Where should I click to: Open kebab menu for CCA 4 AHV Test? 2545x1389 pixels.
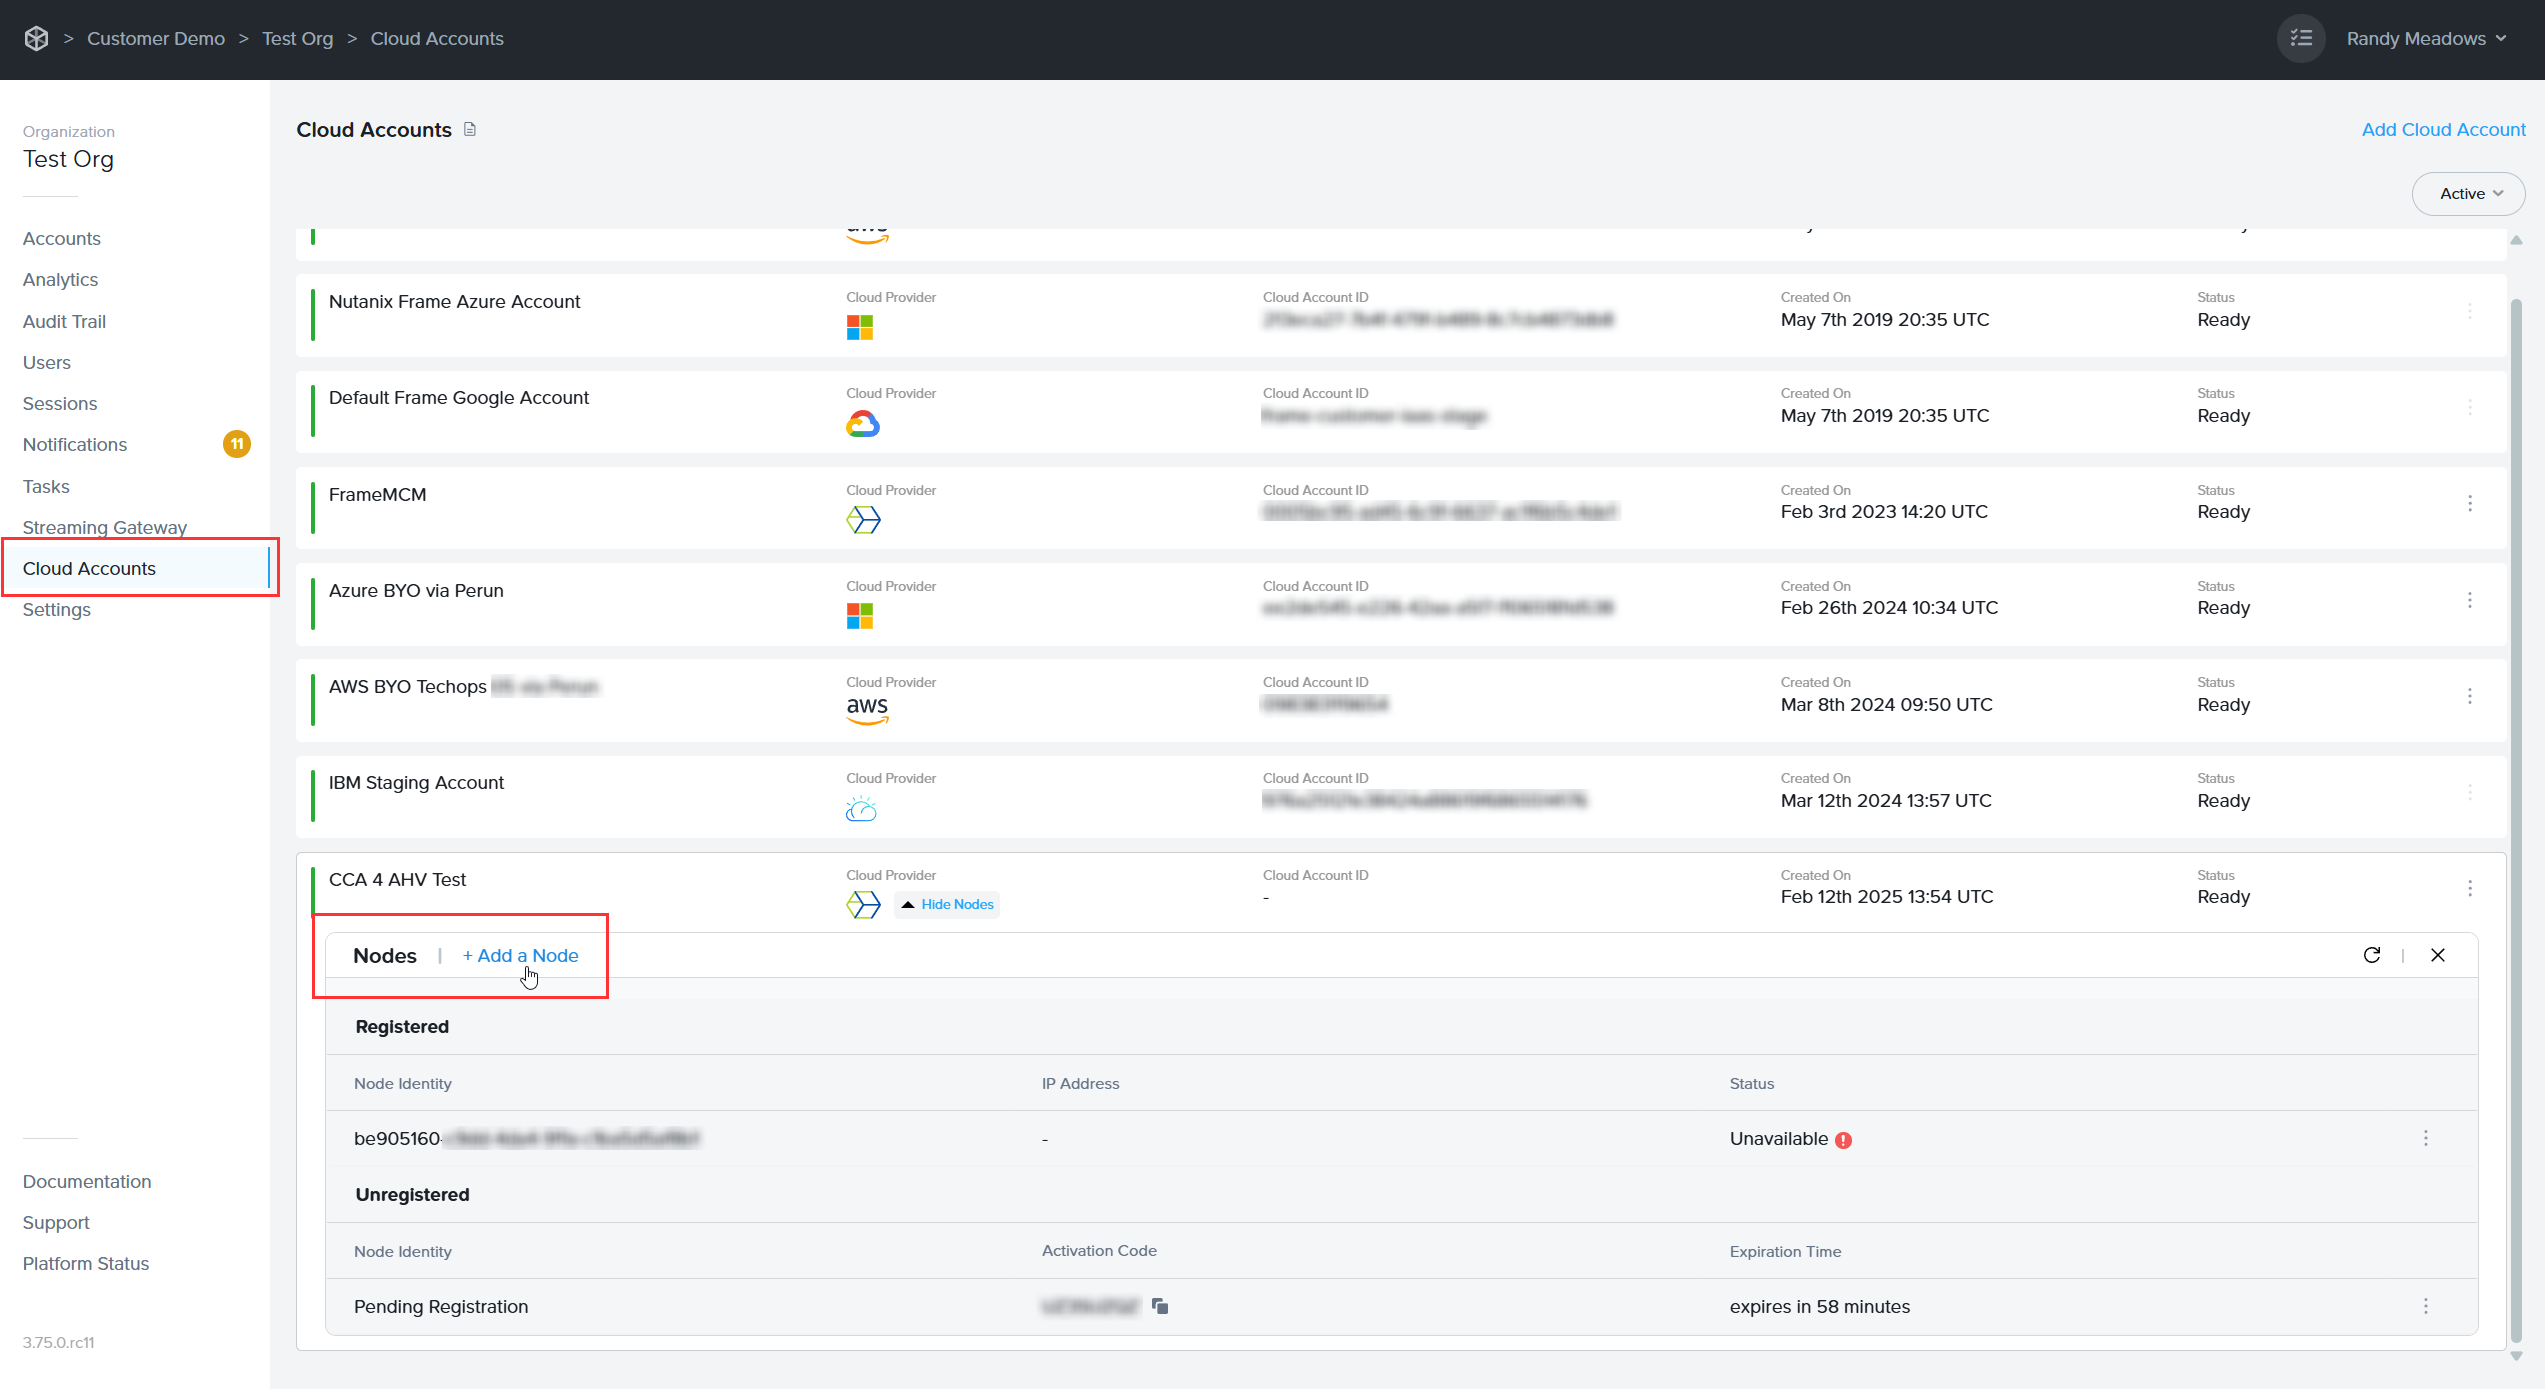(x=2470, y=888)
